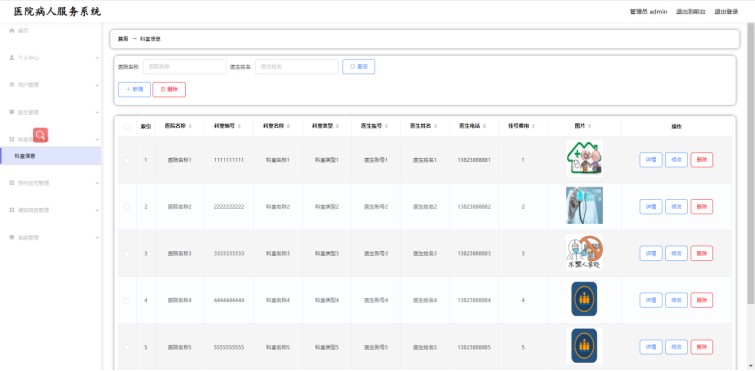Viewport: 755px width, 371px height.
Task: Click the 医院病人服务系统 title
Action: point(57,12)
